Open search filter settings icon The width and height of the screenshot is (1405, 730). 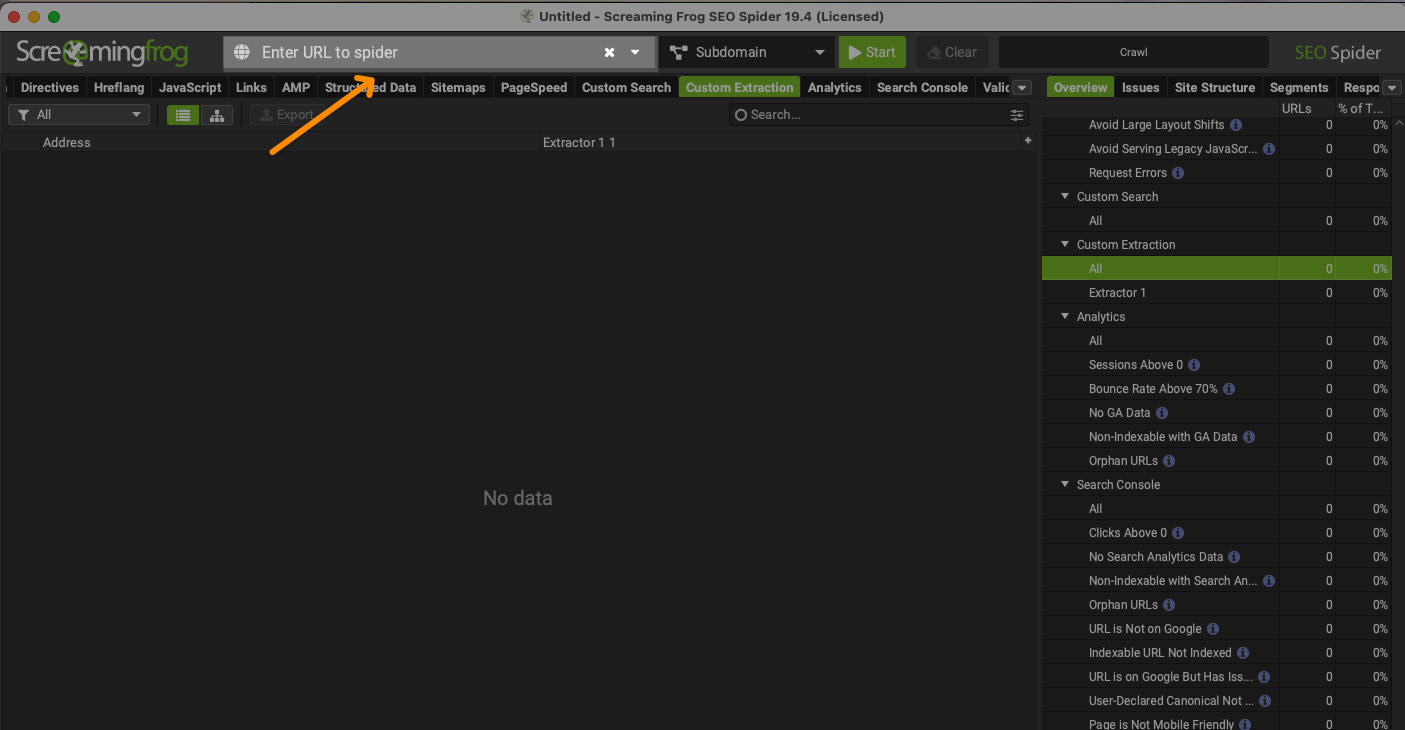pos(1017,115)
